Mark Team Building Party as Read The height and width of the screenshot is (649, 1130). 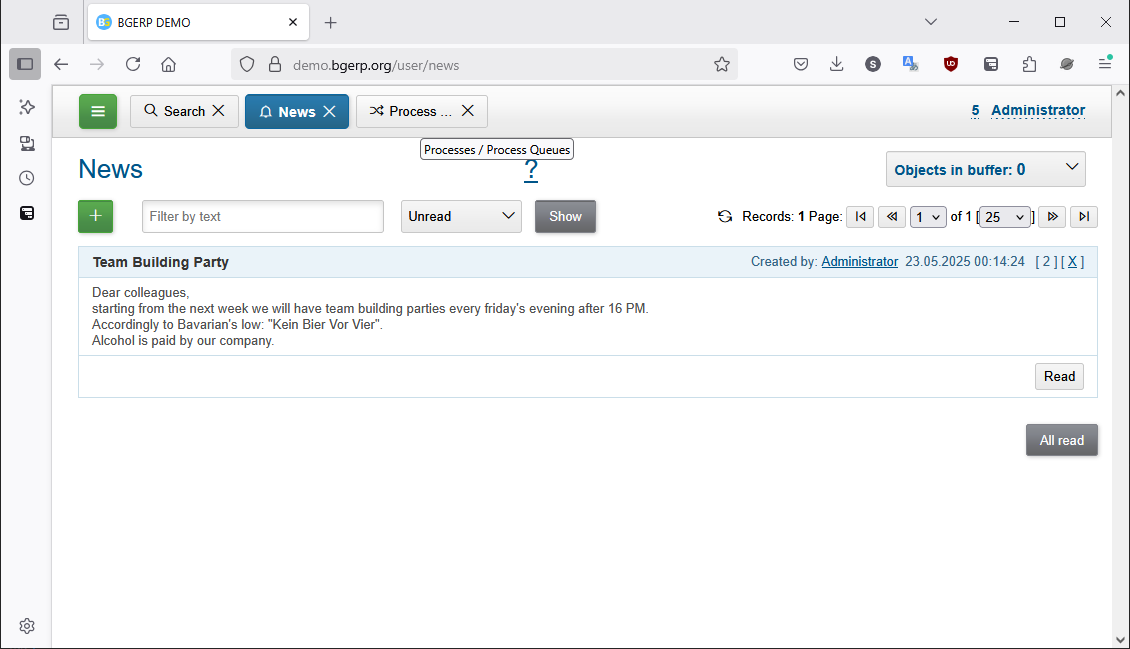pos(1059,376)
